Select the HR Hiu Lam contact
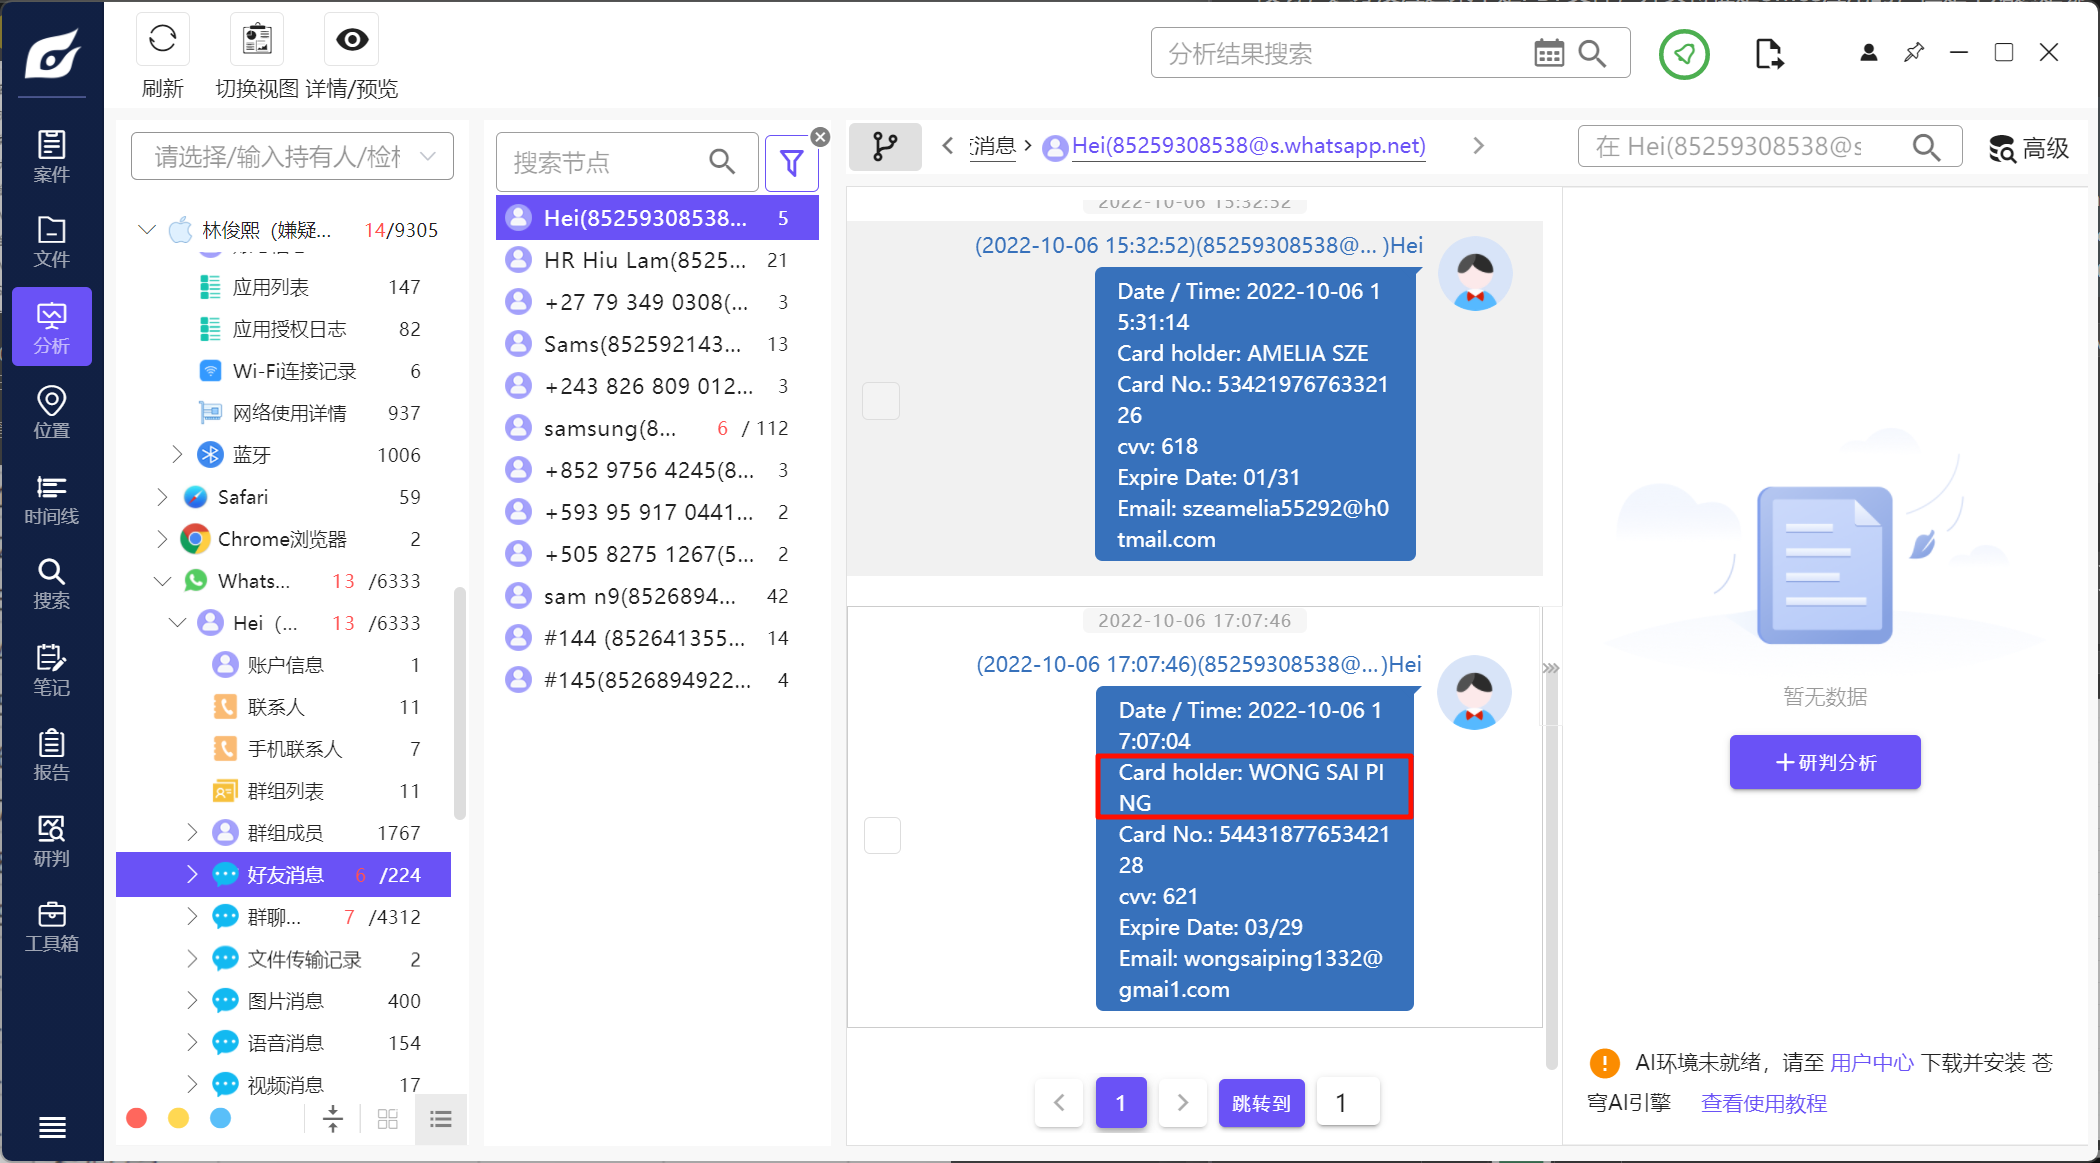Screen dimensions: 2100x1163 [645, 260]
